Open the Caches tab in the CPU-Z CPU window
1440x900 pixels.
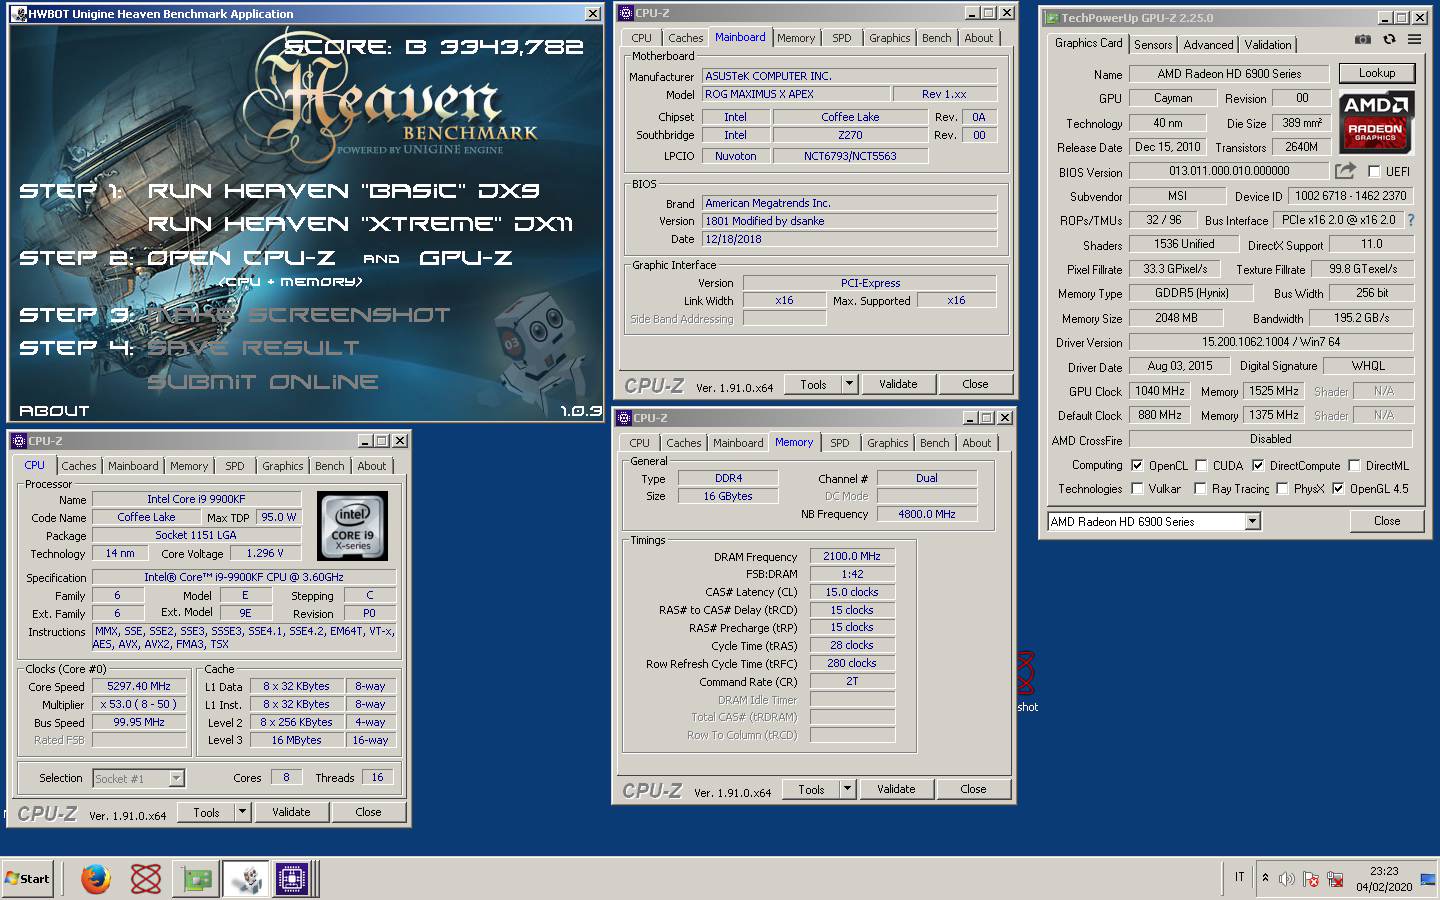click(x=79, y=466)
